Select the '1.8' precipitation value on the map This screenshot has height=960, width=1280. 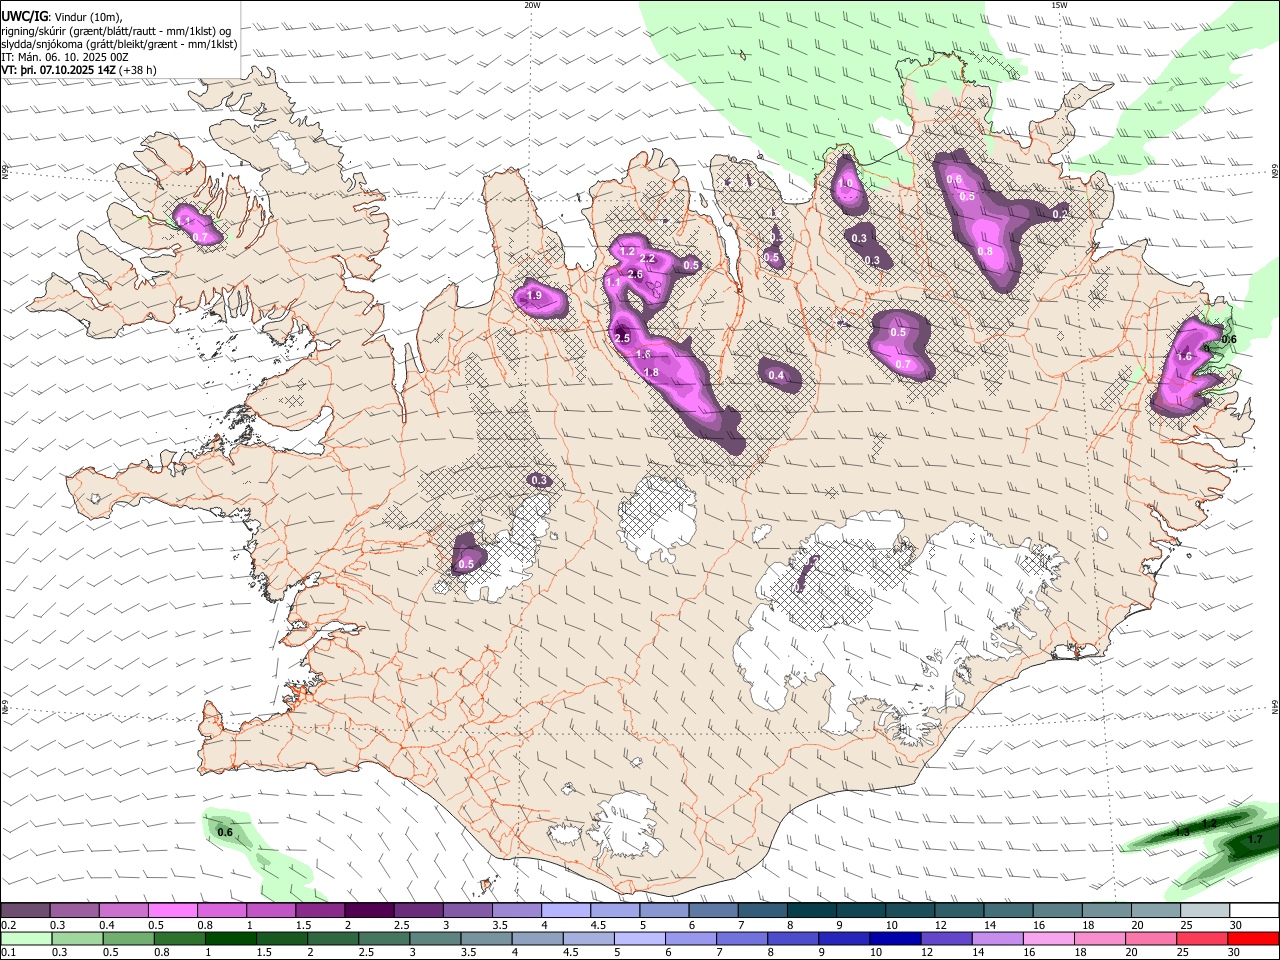point(651,372)
